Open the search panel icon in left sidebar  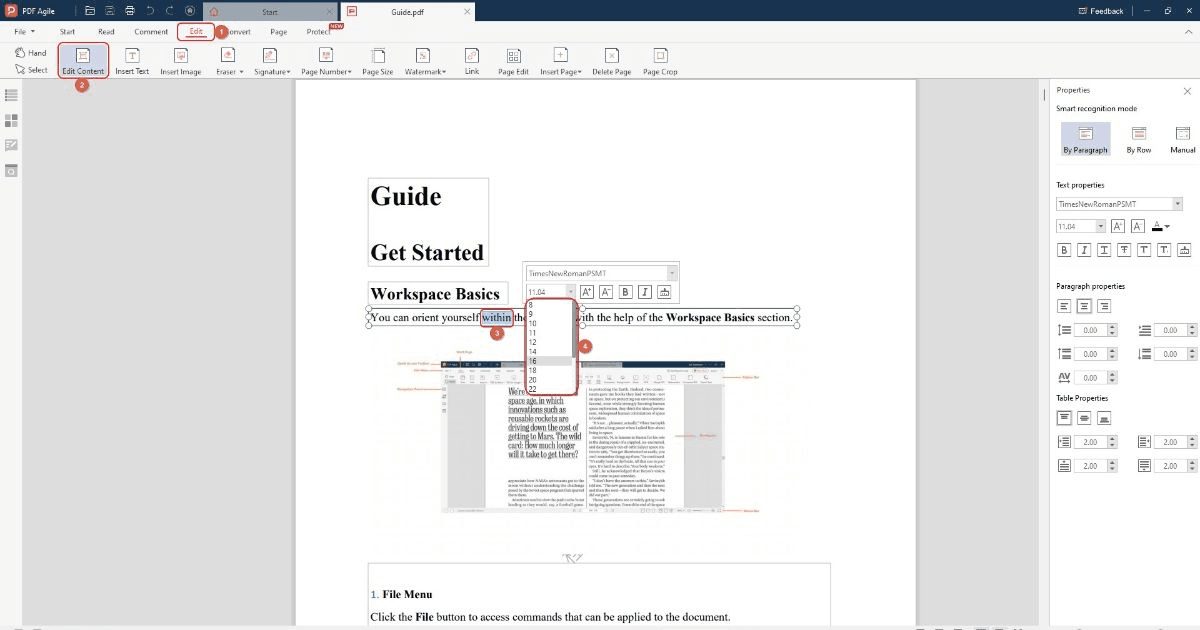[11, 171]
